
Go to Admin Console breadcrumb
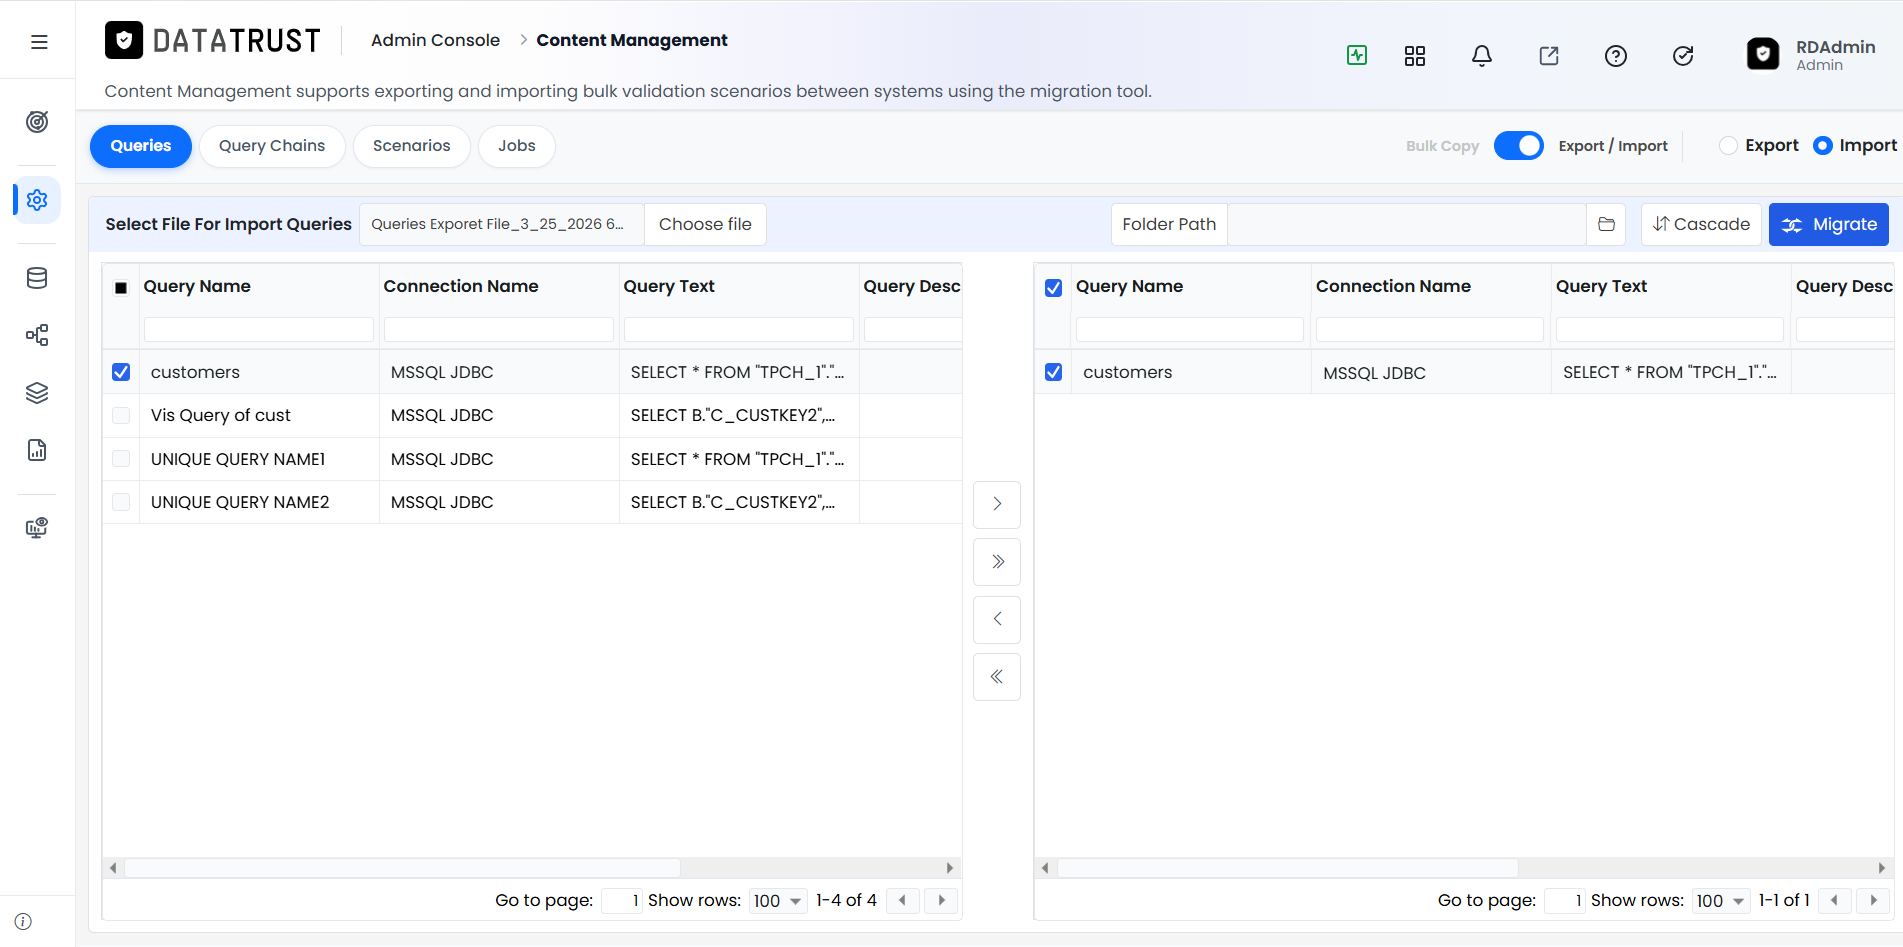coord(435,40)
